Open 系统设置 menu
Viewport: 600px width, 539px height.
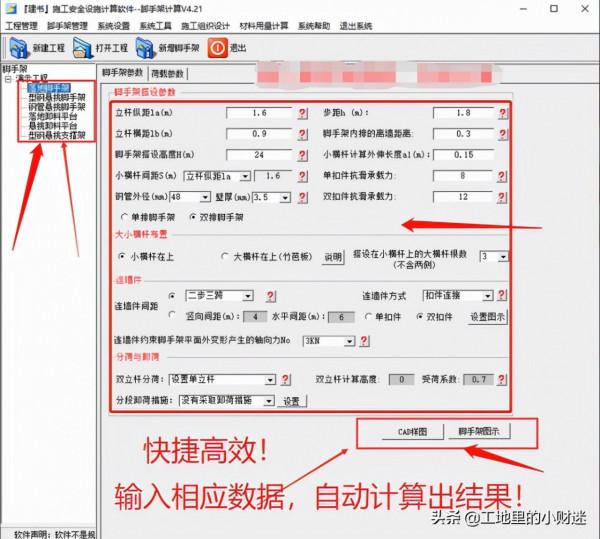click(x=114, y=26)
